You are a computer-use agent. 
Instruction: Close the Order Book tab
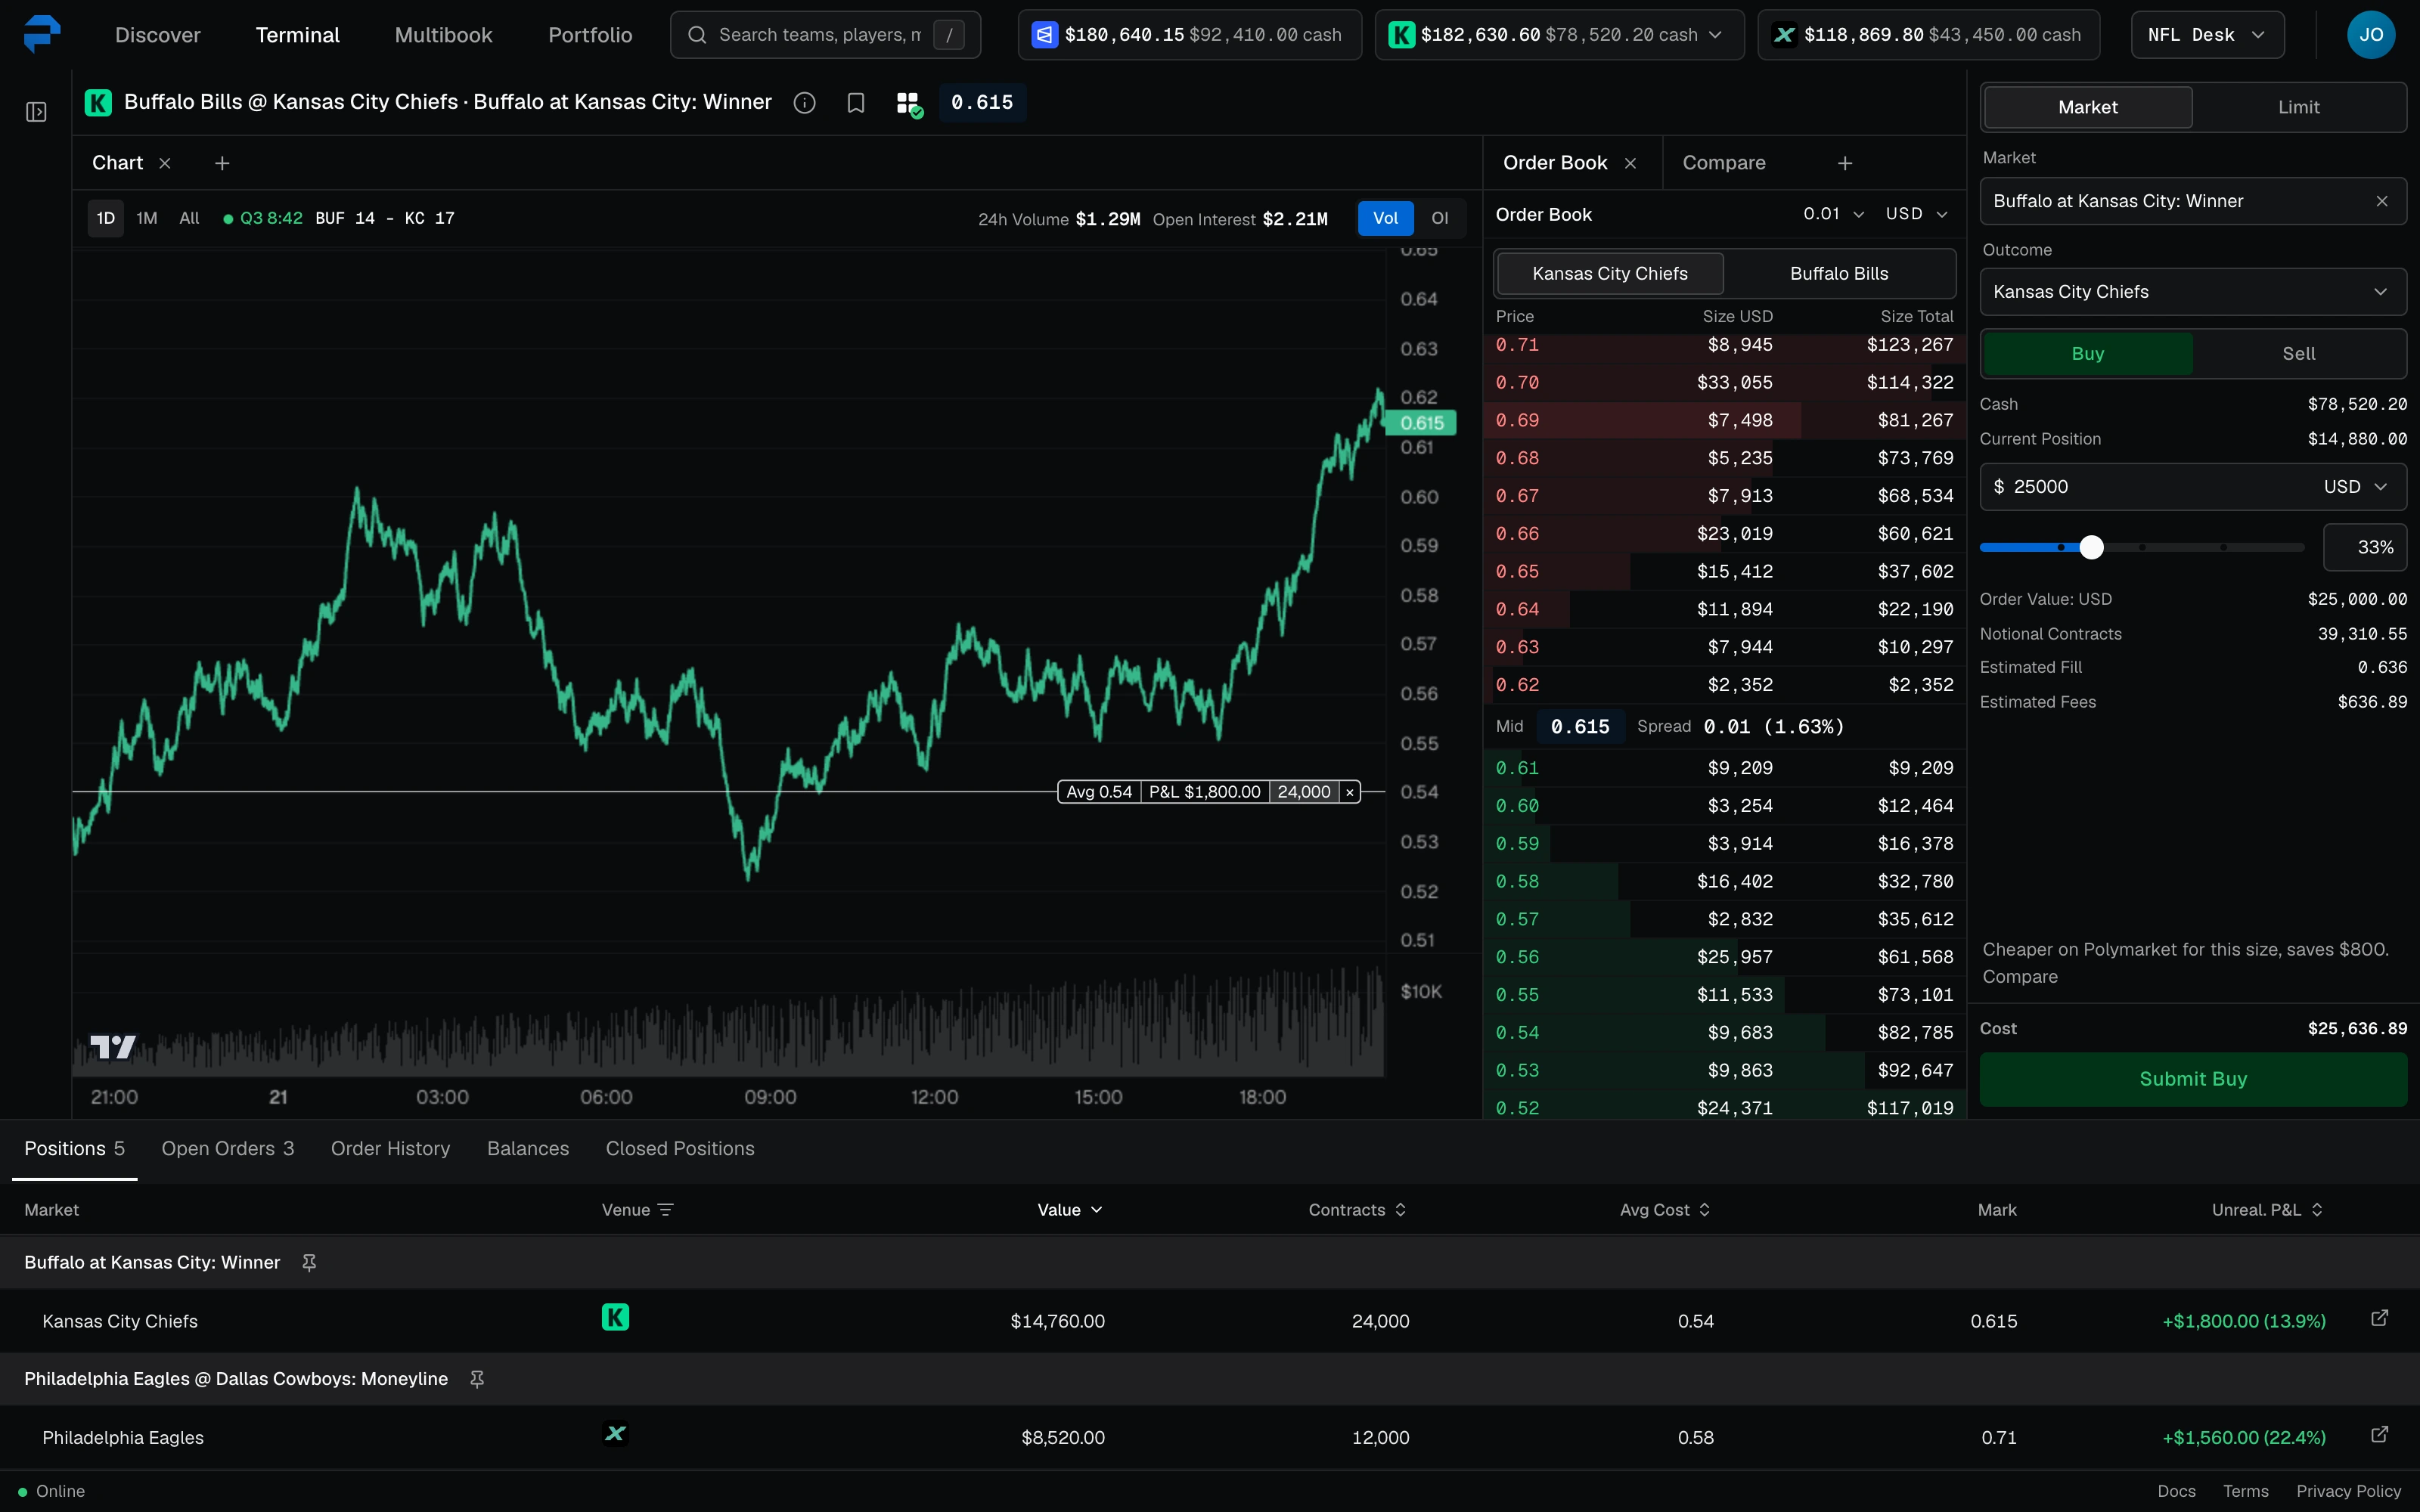pos(1630,163)
